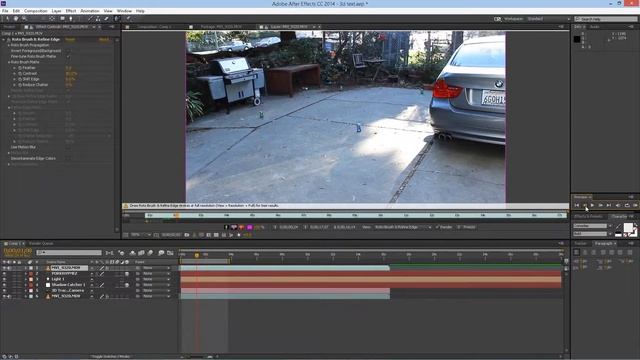Select the Hand tool

point(16,18)
